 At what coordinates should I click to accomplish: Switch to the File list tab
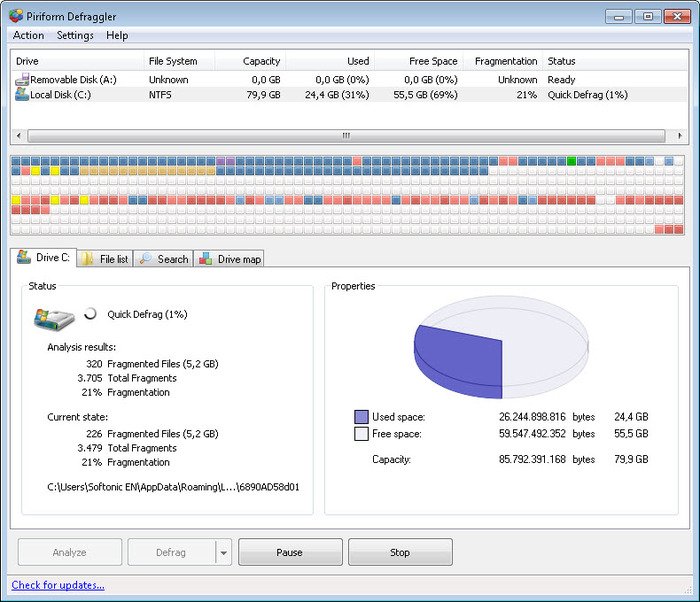pos(105,259)
